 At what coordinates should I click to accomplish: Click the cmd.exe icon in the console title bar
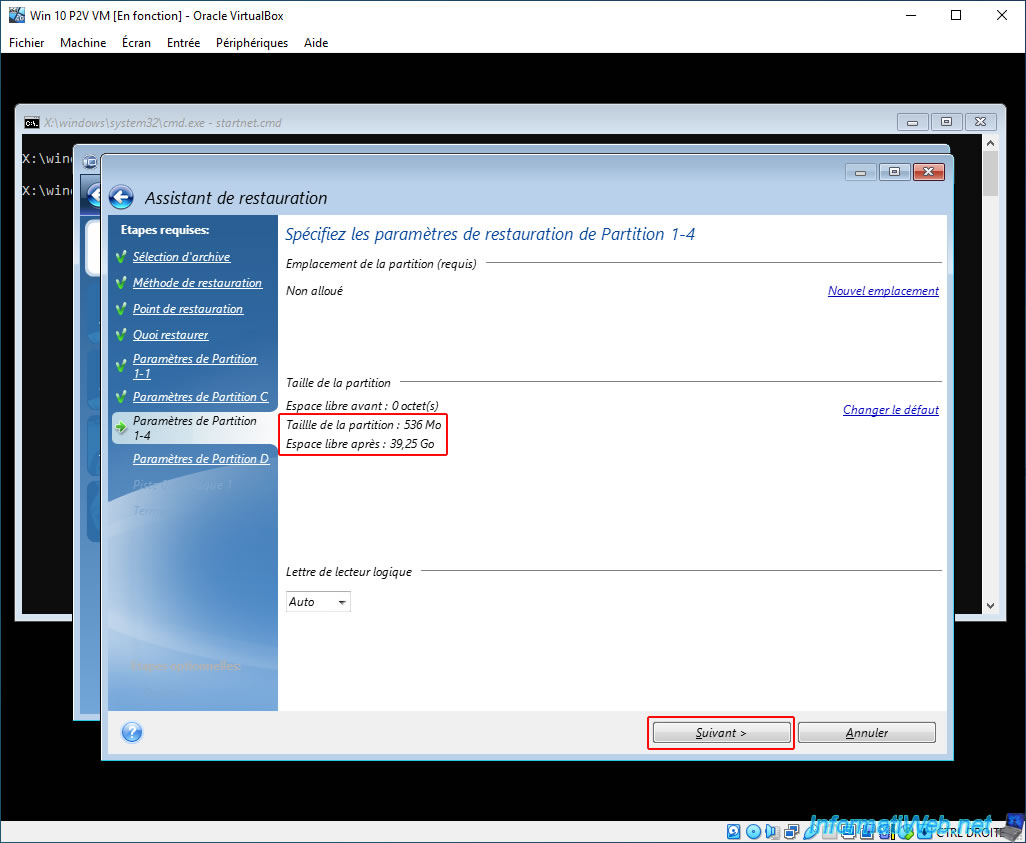tap(31, 122)
